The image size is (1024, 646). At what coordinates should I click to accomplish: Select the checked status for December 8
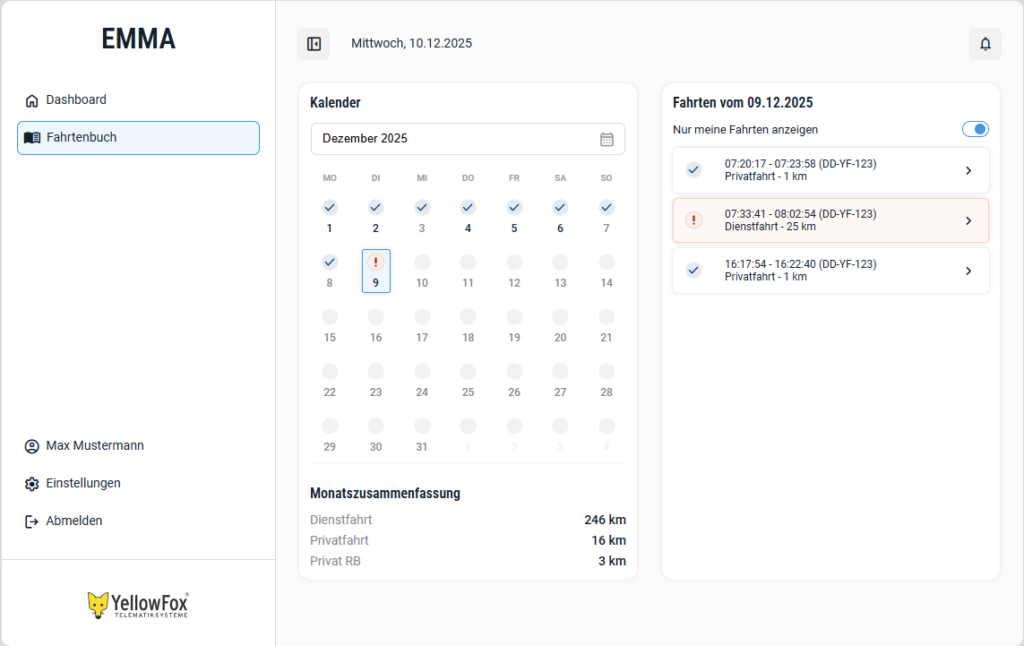tap(330, 262)
